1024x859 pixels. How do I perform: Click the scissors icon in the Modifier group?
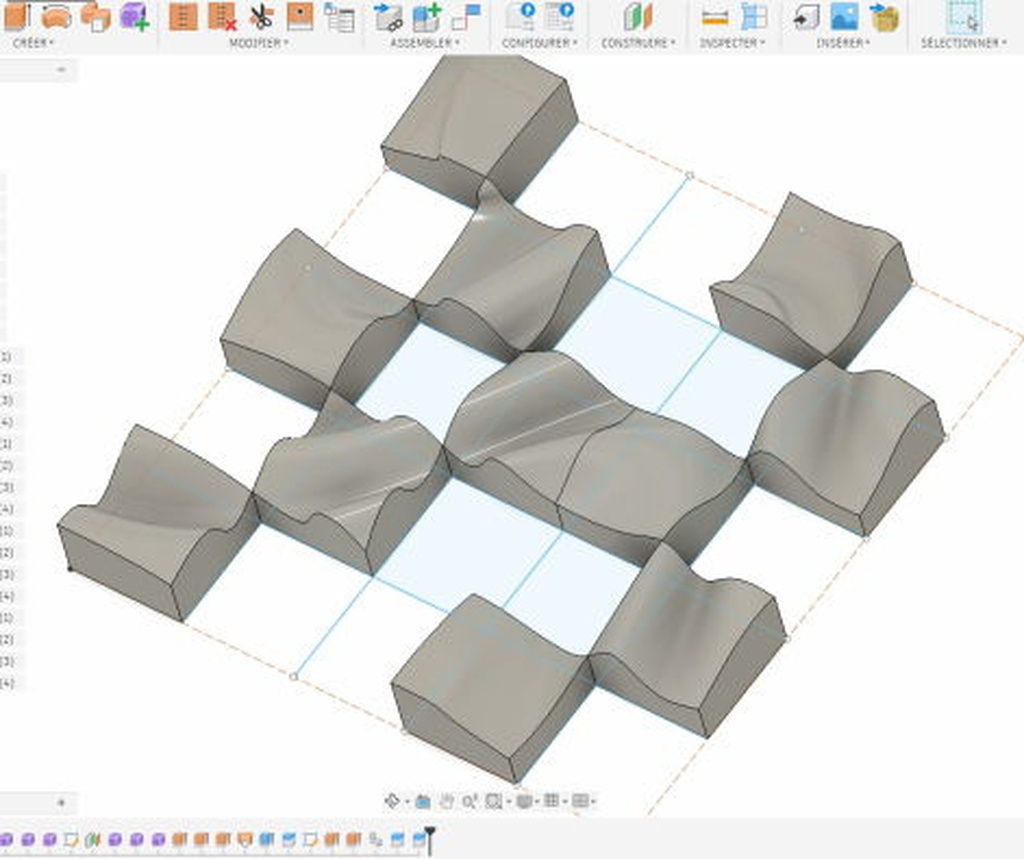(x=261, y=17)
